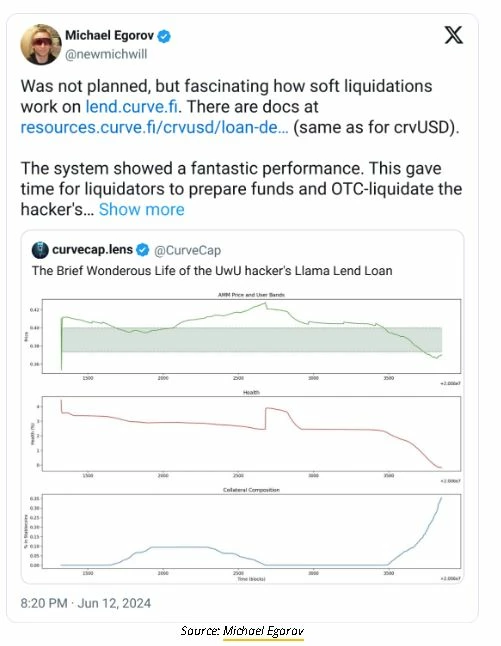Click Michael Egorov's blue verified badge
This screenshot has width=501, height=646.
point(164,36)
